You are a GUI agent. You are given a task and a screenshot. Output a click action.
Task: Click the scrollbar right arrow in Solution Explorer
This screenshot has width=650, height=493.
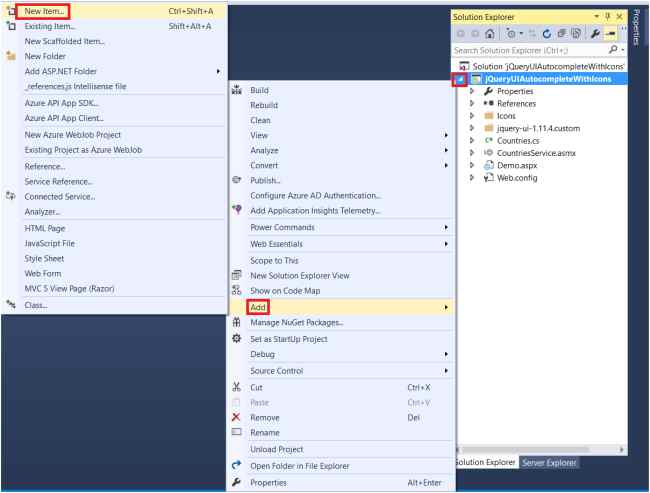(x=621, y=449)
